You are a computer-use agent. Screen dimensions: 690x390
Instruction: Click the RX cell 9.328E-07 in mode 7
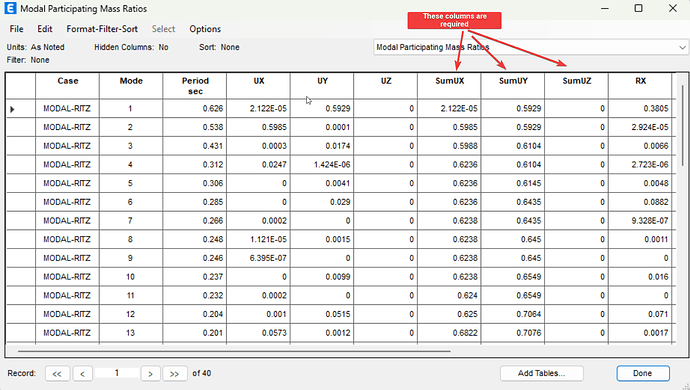(640, 221)
